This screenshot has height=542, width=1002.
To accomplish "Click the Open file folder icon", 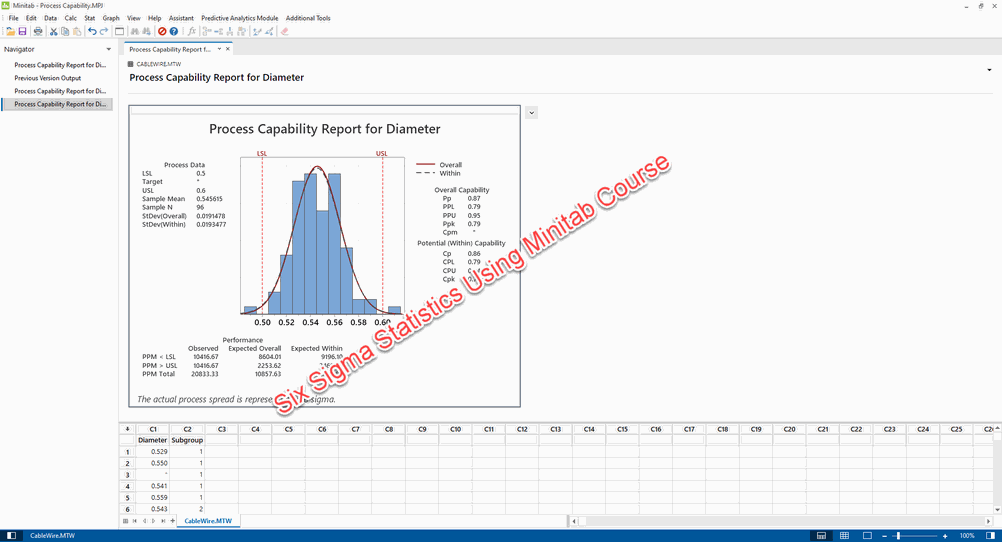I will [10, 31].
